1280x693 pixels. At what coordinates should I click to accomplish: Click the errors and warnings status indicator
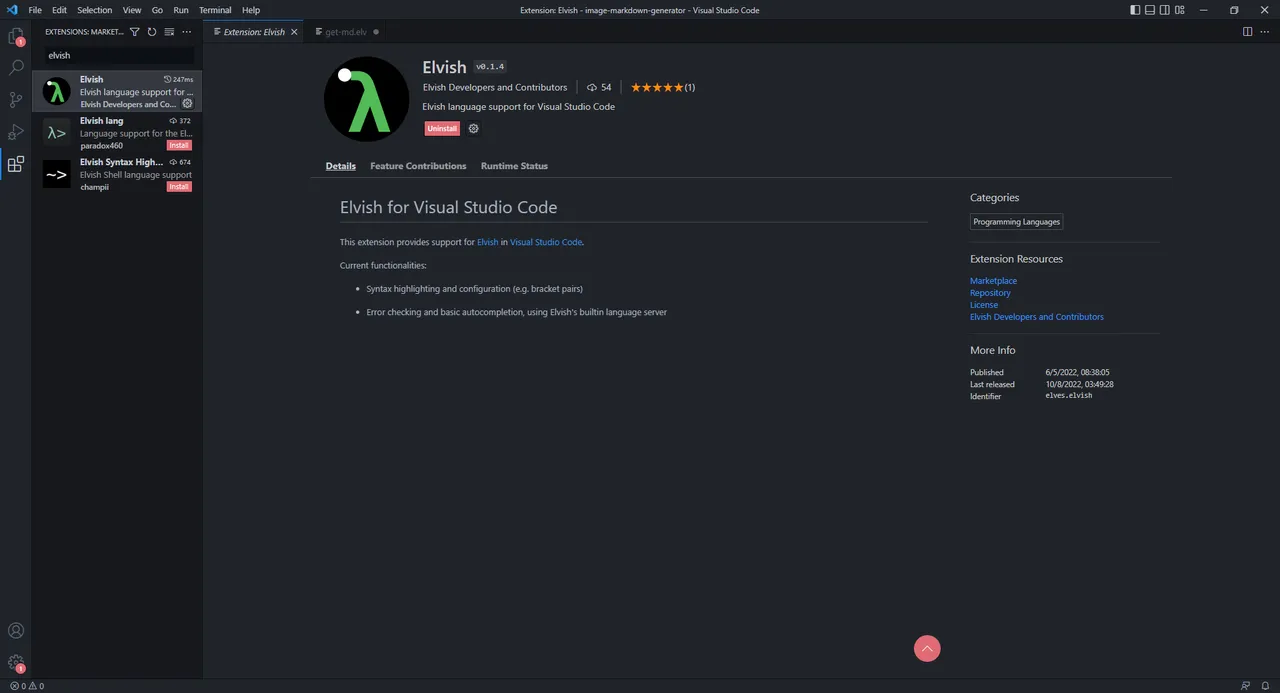pos(27,686)
